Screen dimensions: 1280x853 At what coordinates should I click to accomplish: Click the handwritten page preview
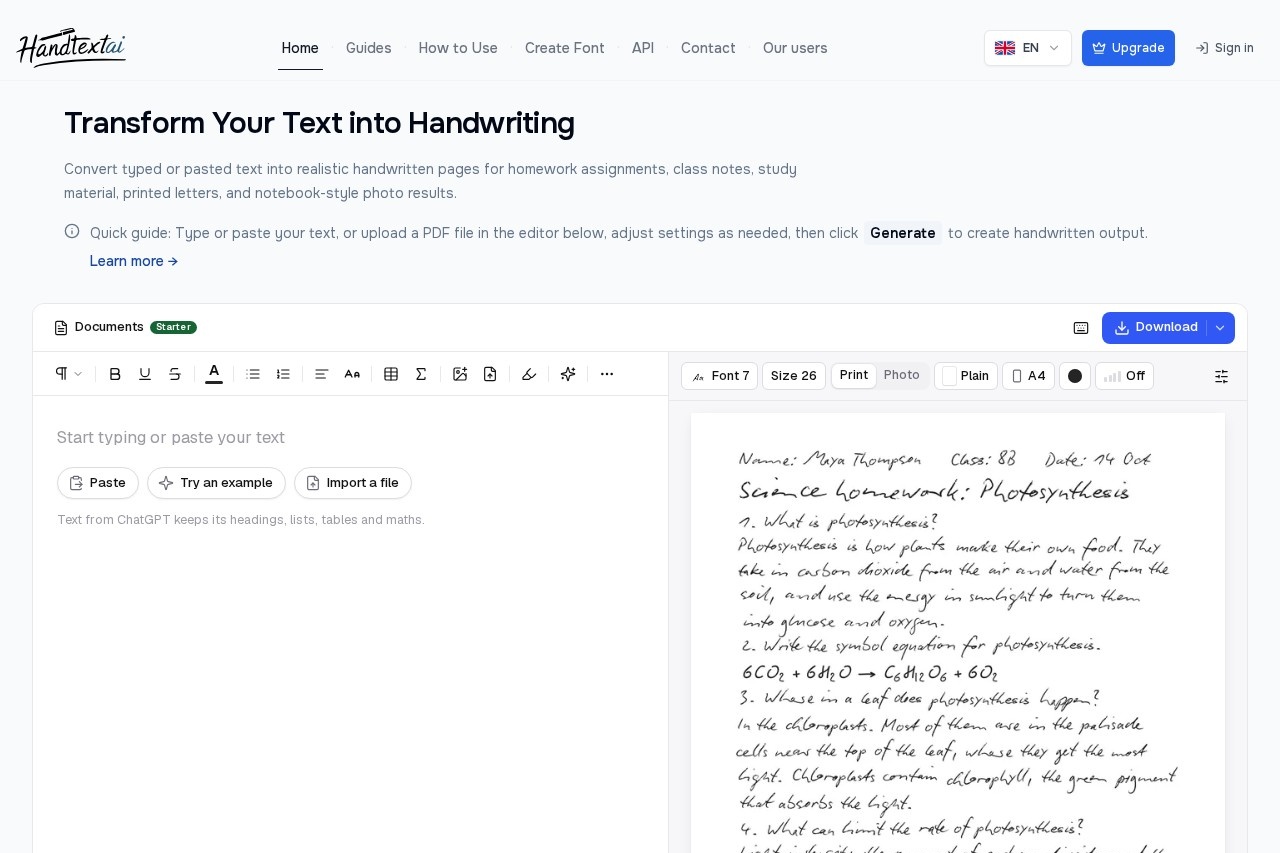tap(958, 633)
